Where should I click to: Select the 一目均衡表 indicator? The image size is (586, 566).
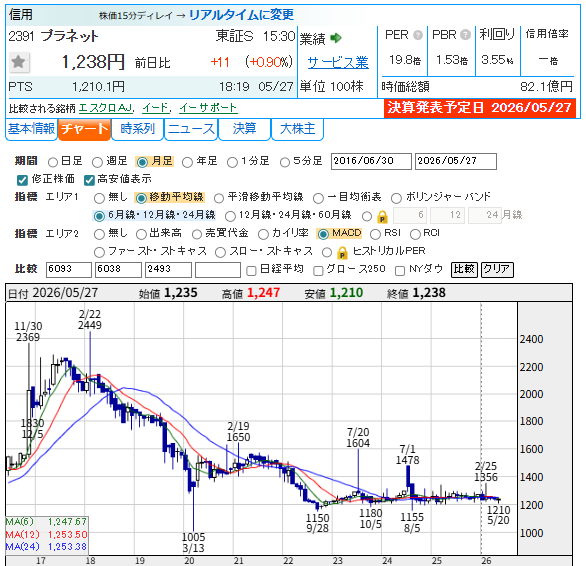click(318, 198)
